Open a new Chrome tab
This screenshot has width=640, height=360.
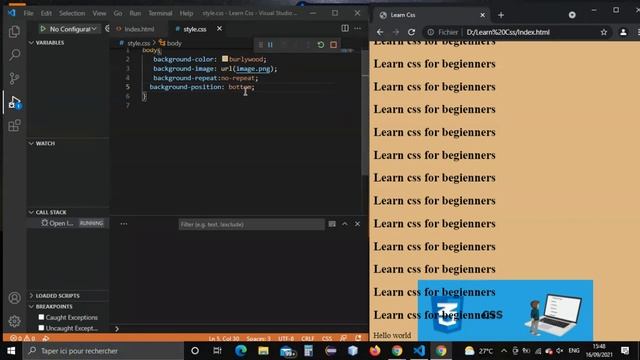501,15
